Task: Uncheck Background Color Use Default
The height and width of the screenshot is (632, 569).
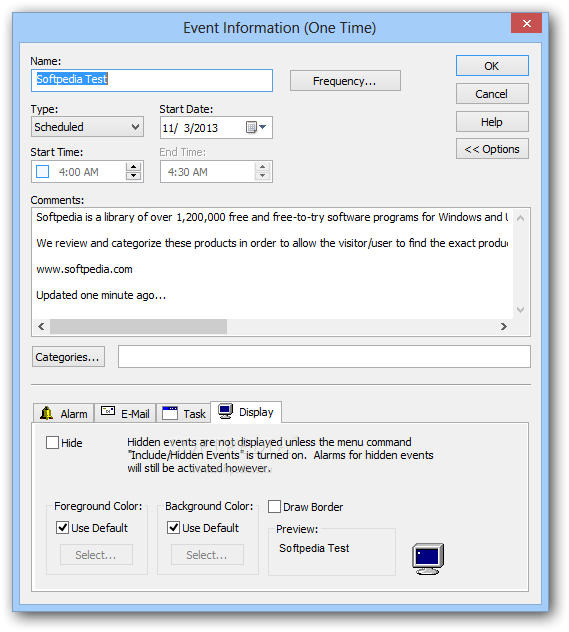Action: pos(173,528)
